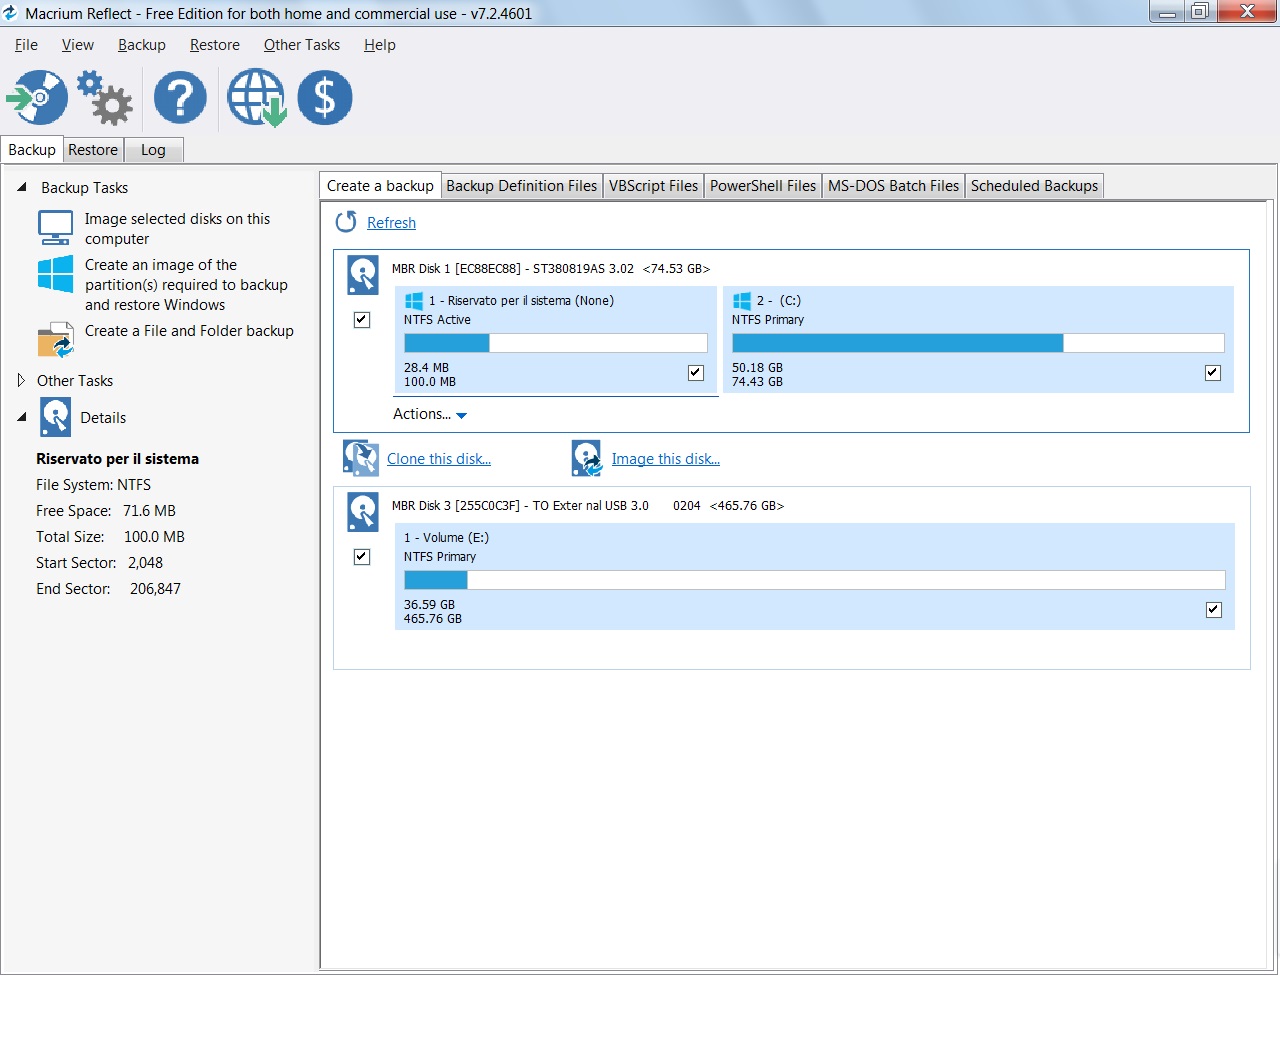Click the globe download update icon
Image resolution: width=1280 pixels, height=1040 pixels.
point(257,98)
